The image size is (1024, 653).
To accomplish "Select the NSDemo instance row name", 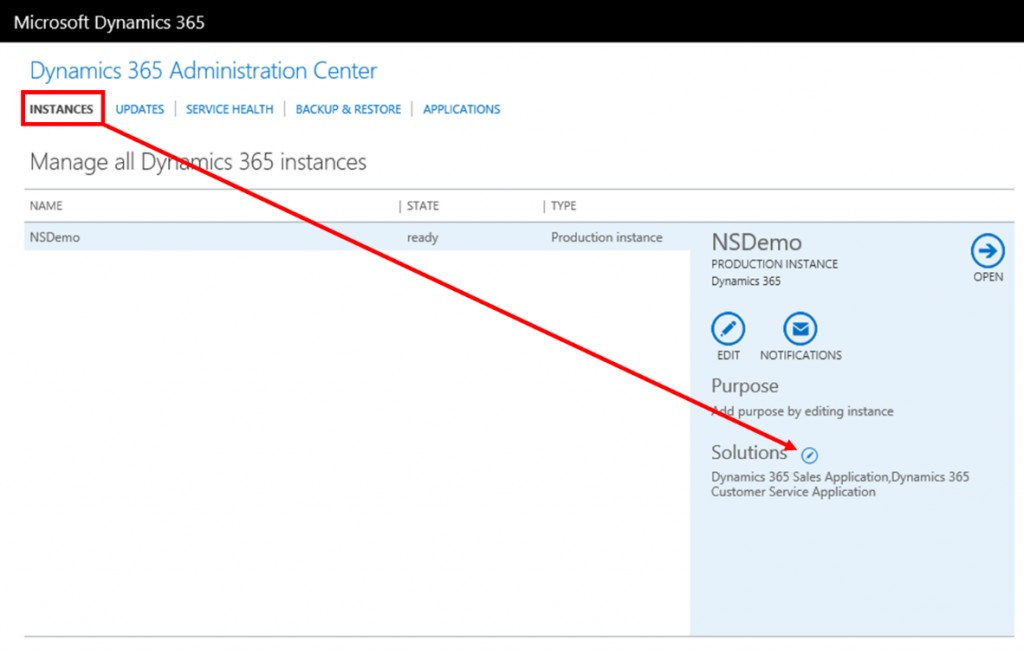I will click(x=55, y=237).
